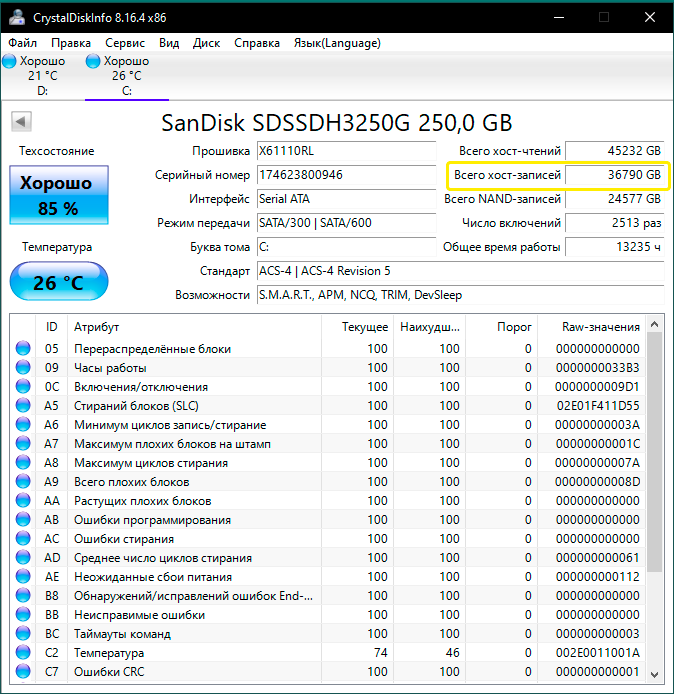Click the status orb for attribute 09
This screenshot has height=694, width=674.
(23, 367)
